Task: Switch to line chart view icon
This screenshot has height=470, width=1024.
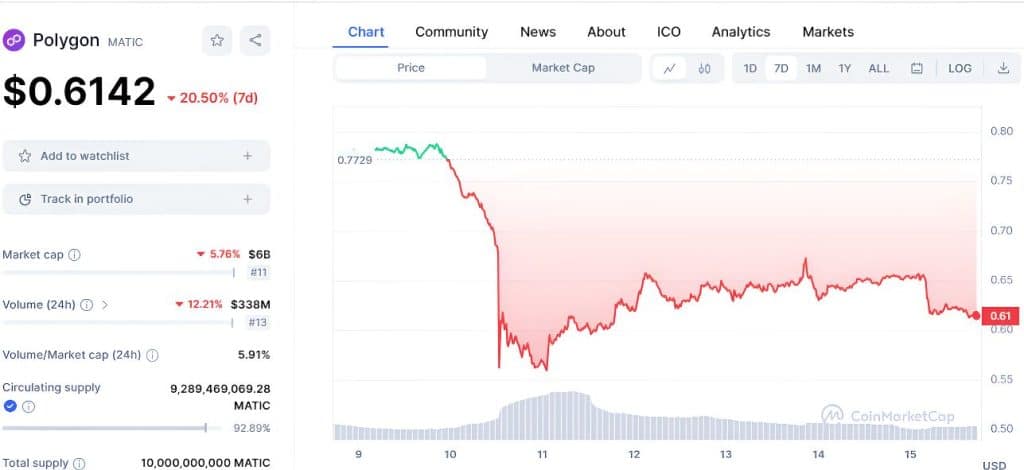Action: (x=669, y=69)
